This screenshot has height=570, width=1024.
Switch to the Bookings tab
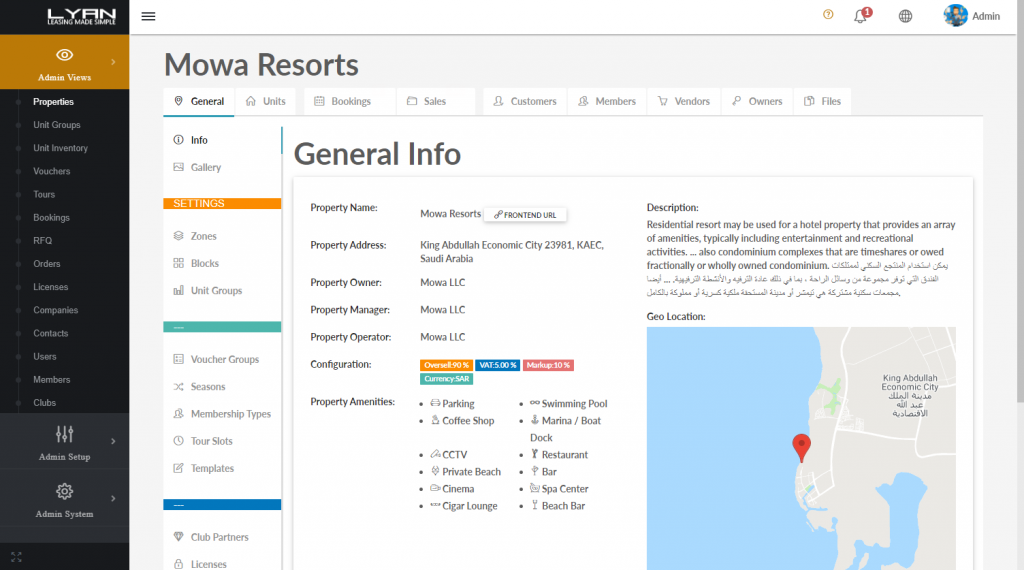click(x=342, y=101)
